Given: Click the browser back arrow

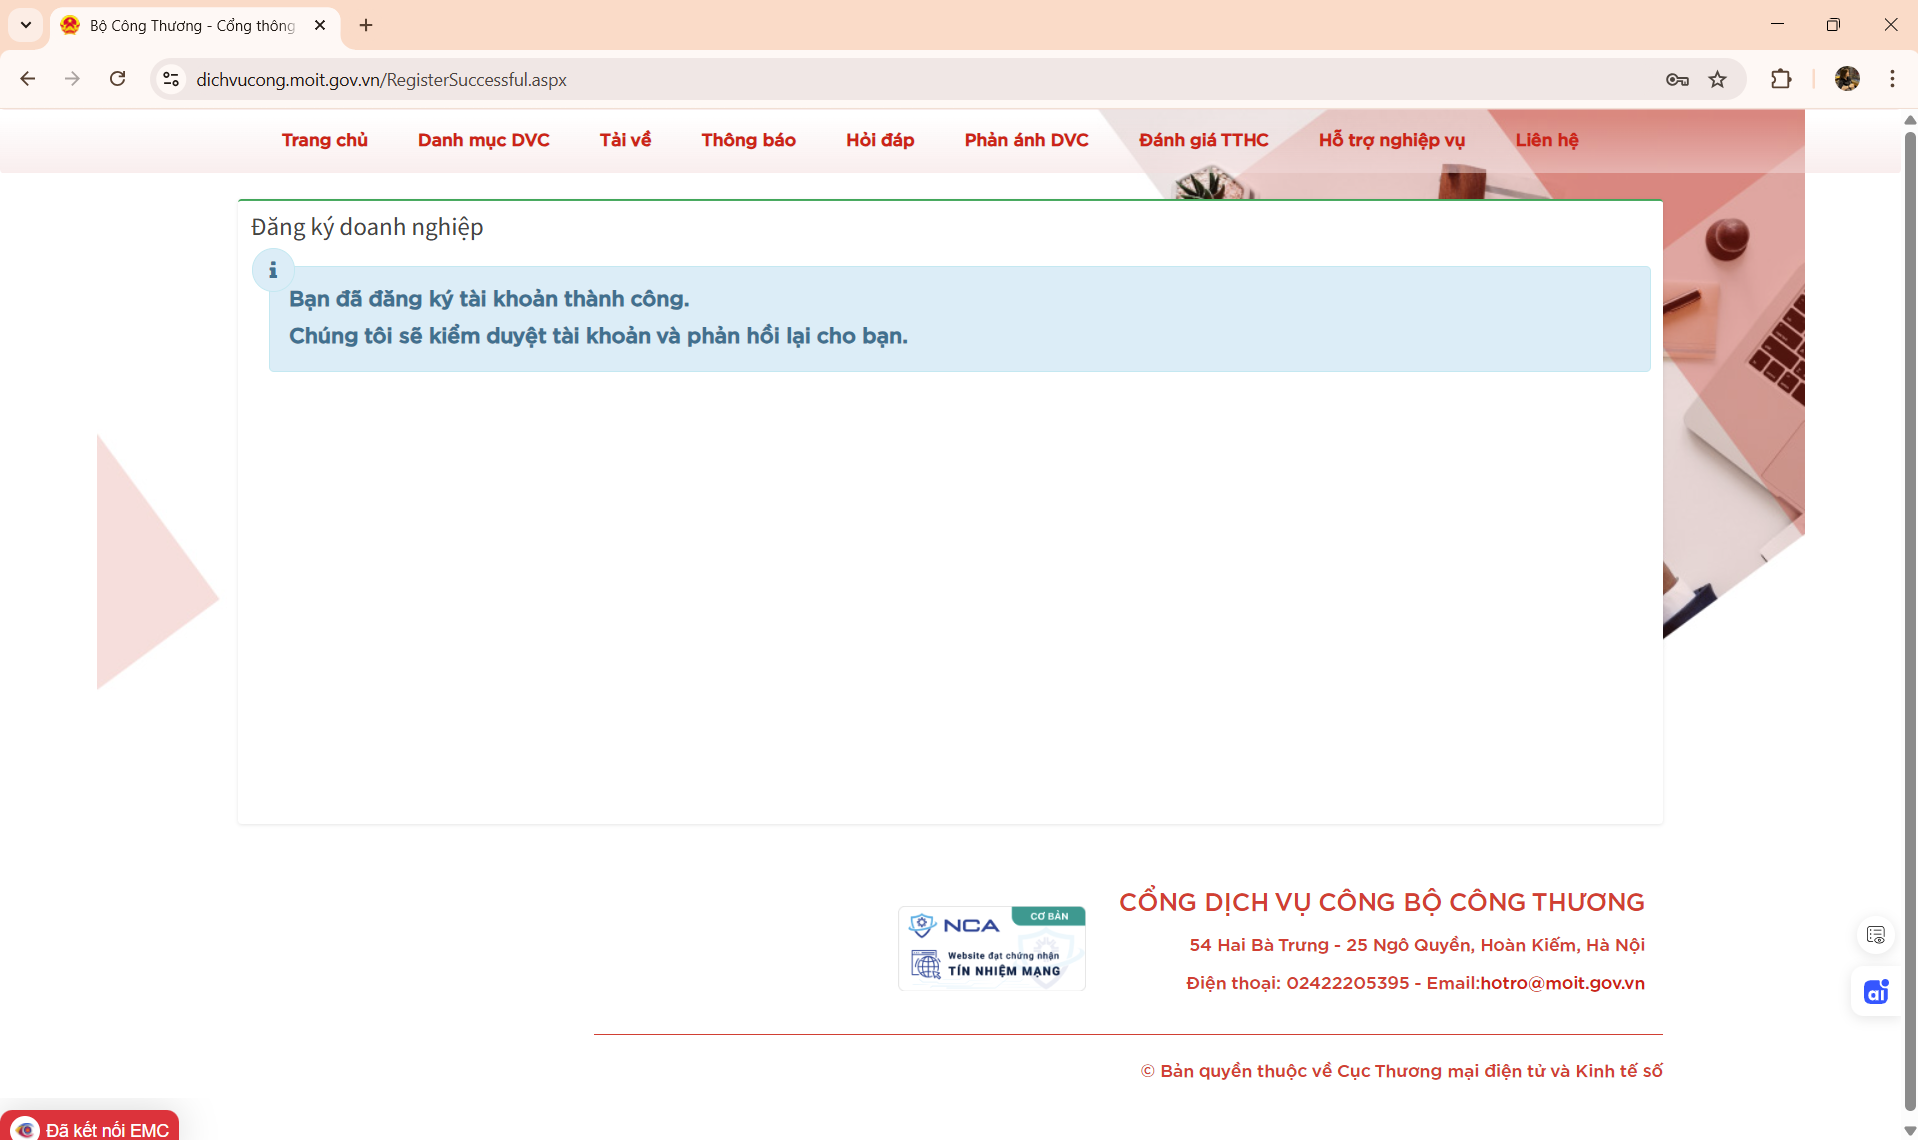Looking at the screenshot, I should [x=28, y=79].
